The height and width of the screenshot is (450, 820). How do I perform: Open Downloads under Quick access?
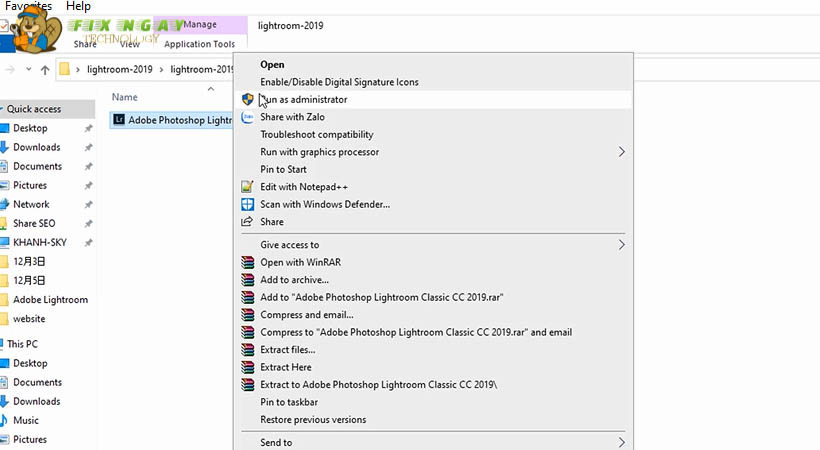coord(36,147)
